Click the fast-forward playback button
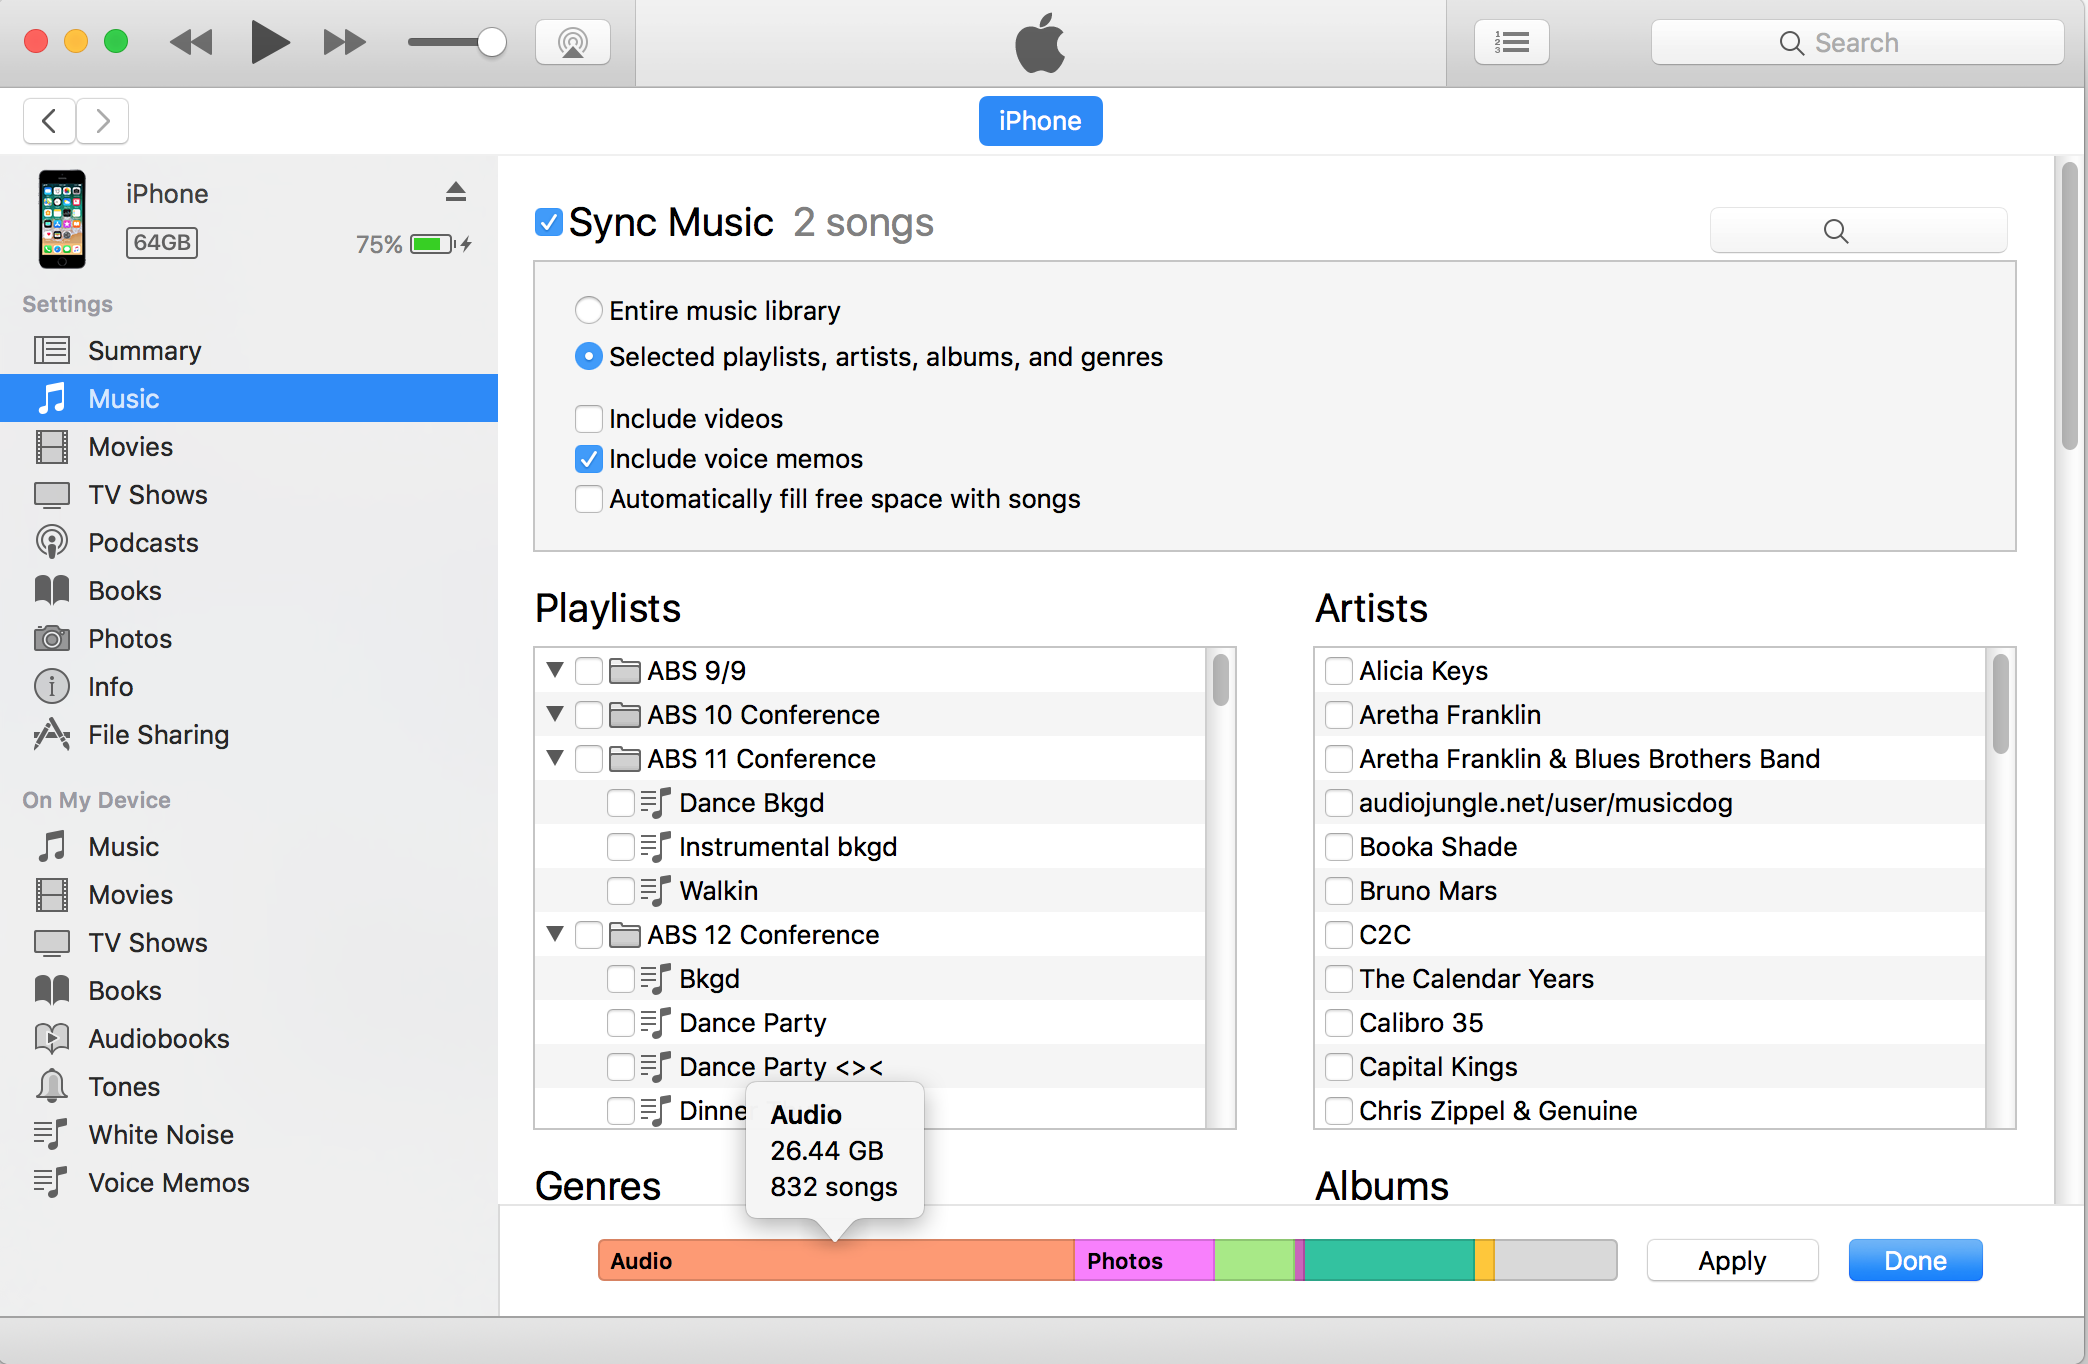 [345, 42]
